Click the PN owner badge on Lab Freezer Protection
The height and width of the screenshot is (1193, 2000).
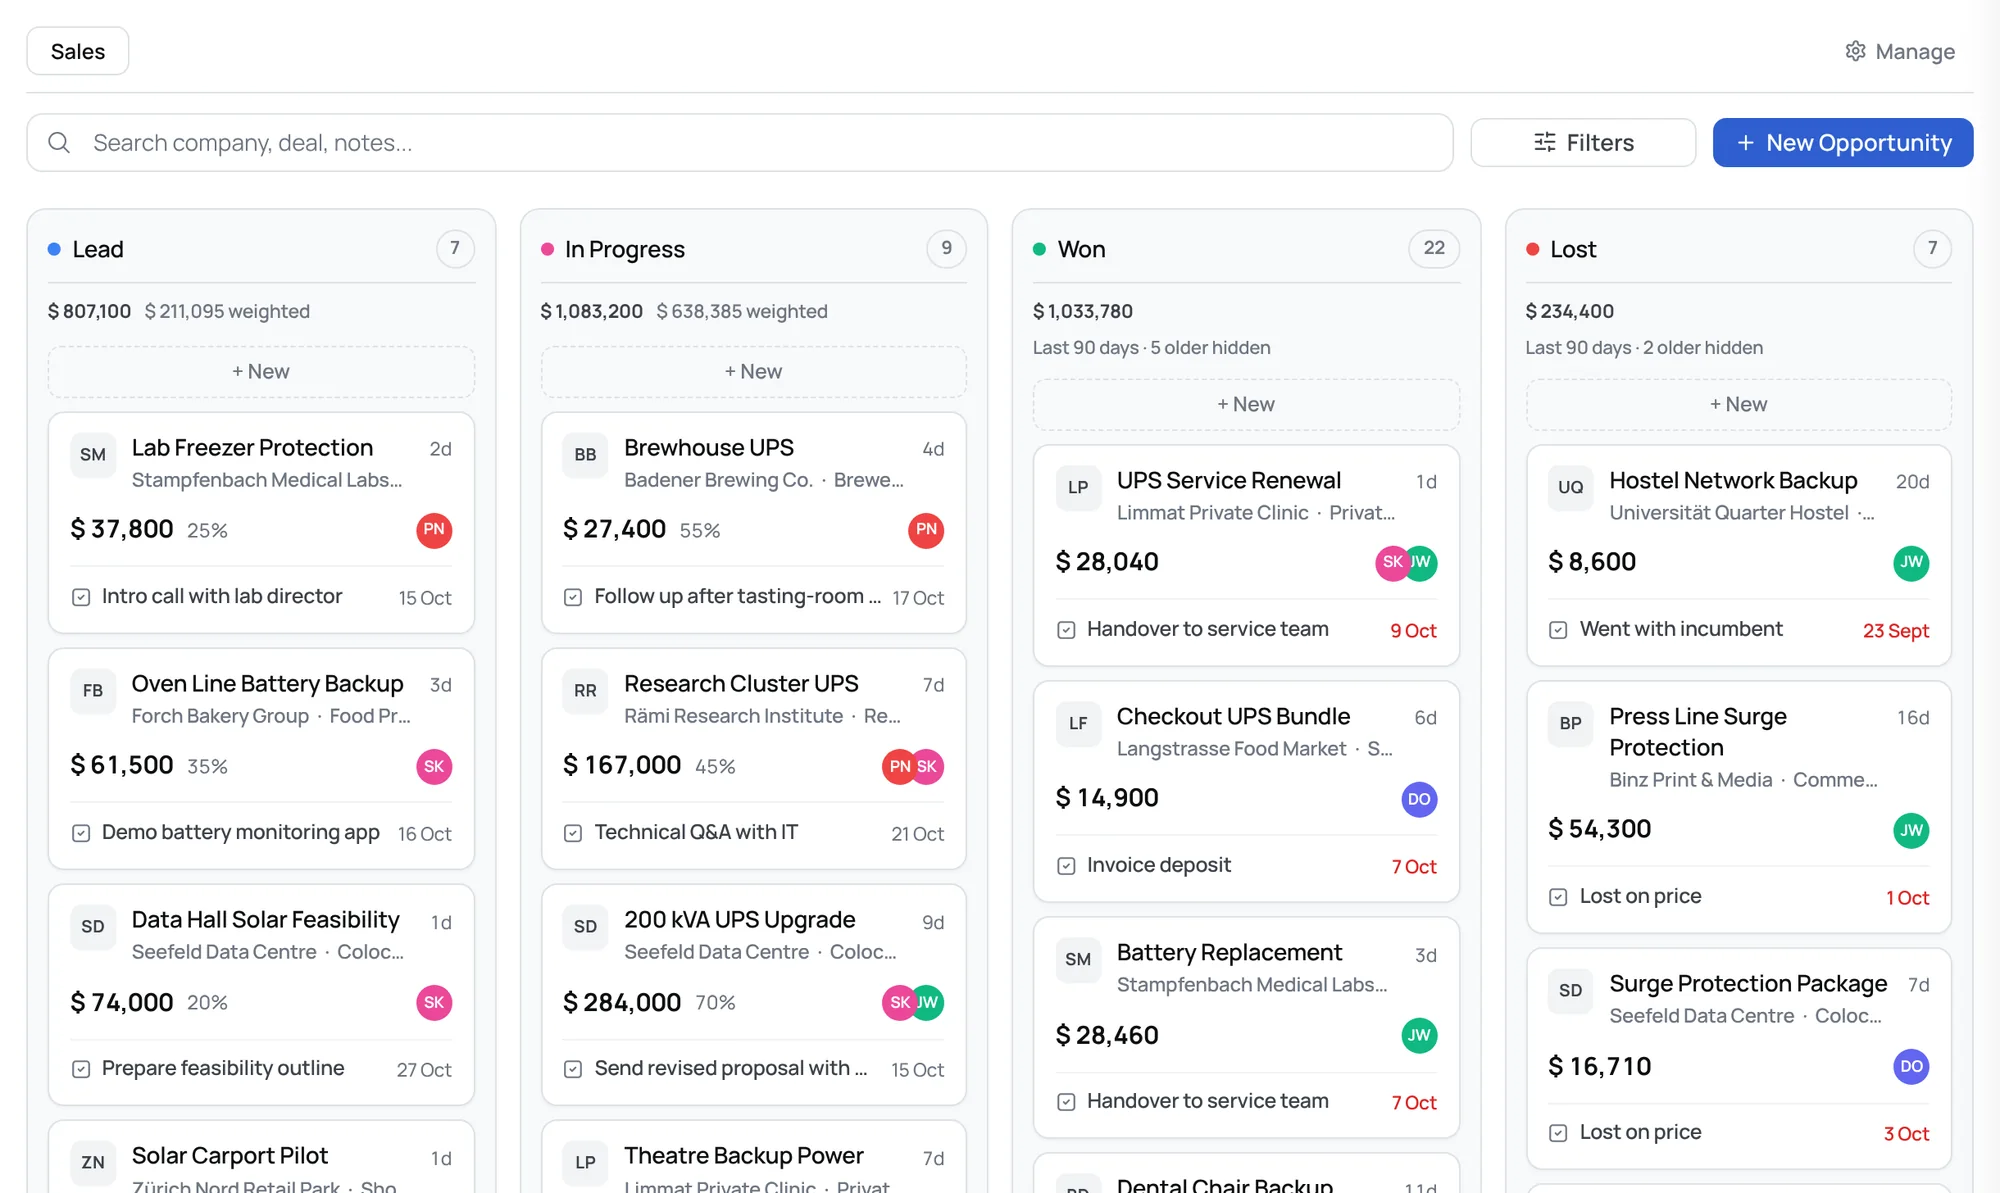click(434, 530)
